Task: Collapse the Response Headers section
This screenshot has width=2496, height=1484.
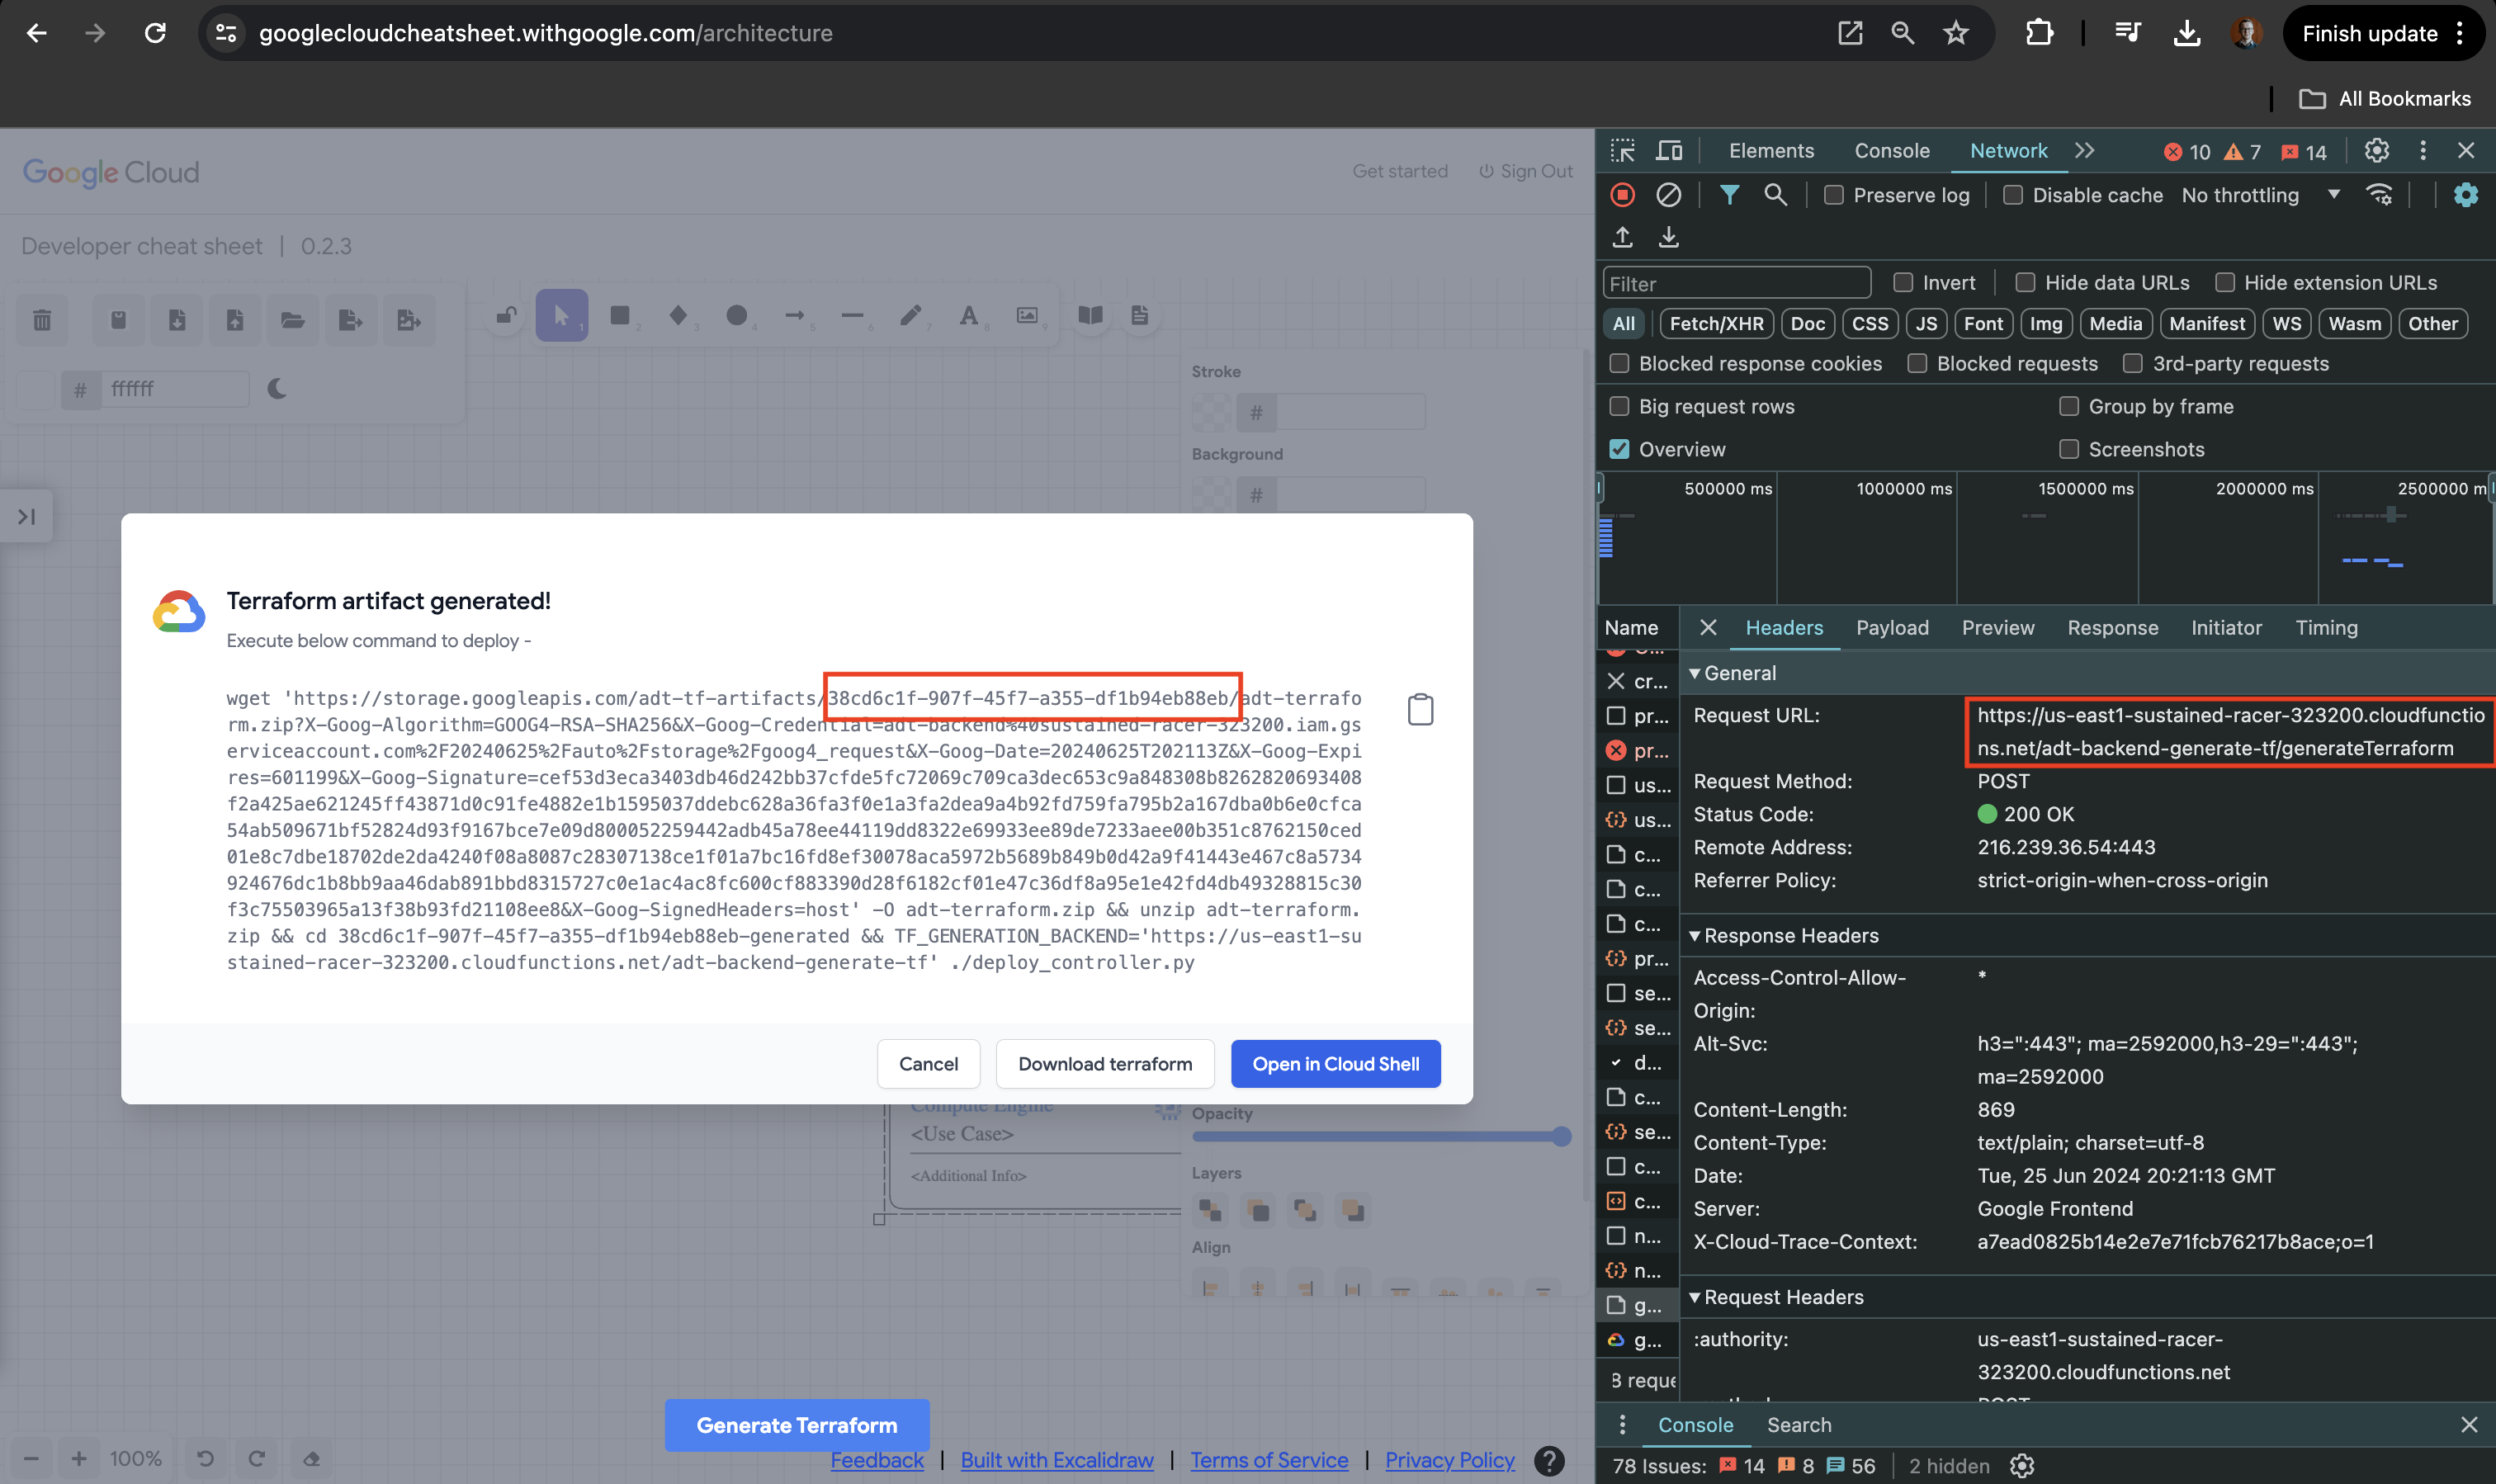Action: [1694, 936]
